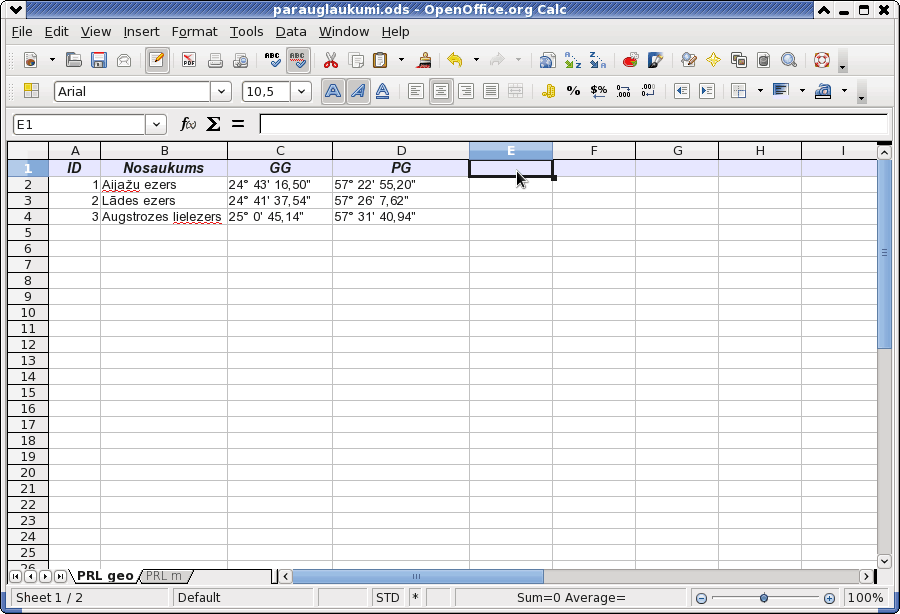
Task: Open the File menu
Action: point(22,32)
